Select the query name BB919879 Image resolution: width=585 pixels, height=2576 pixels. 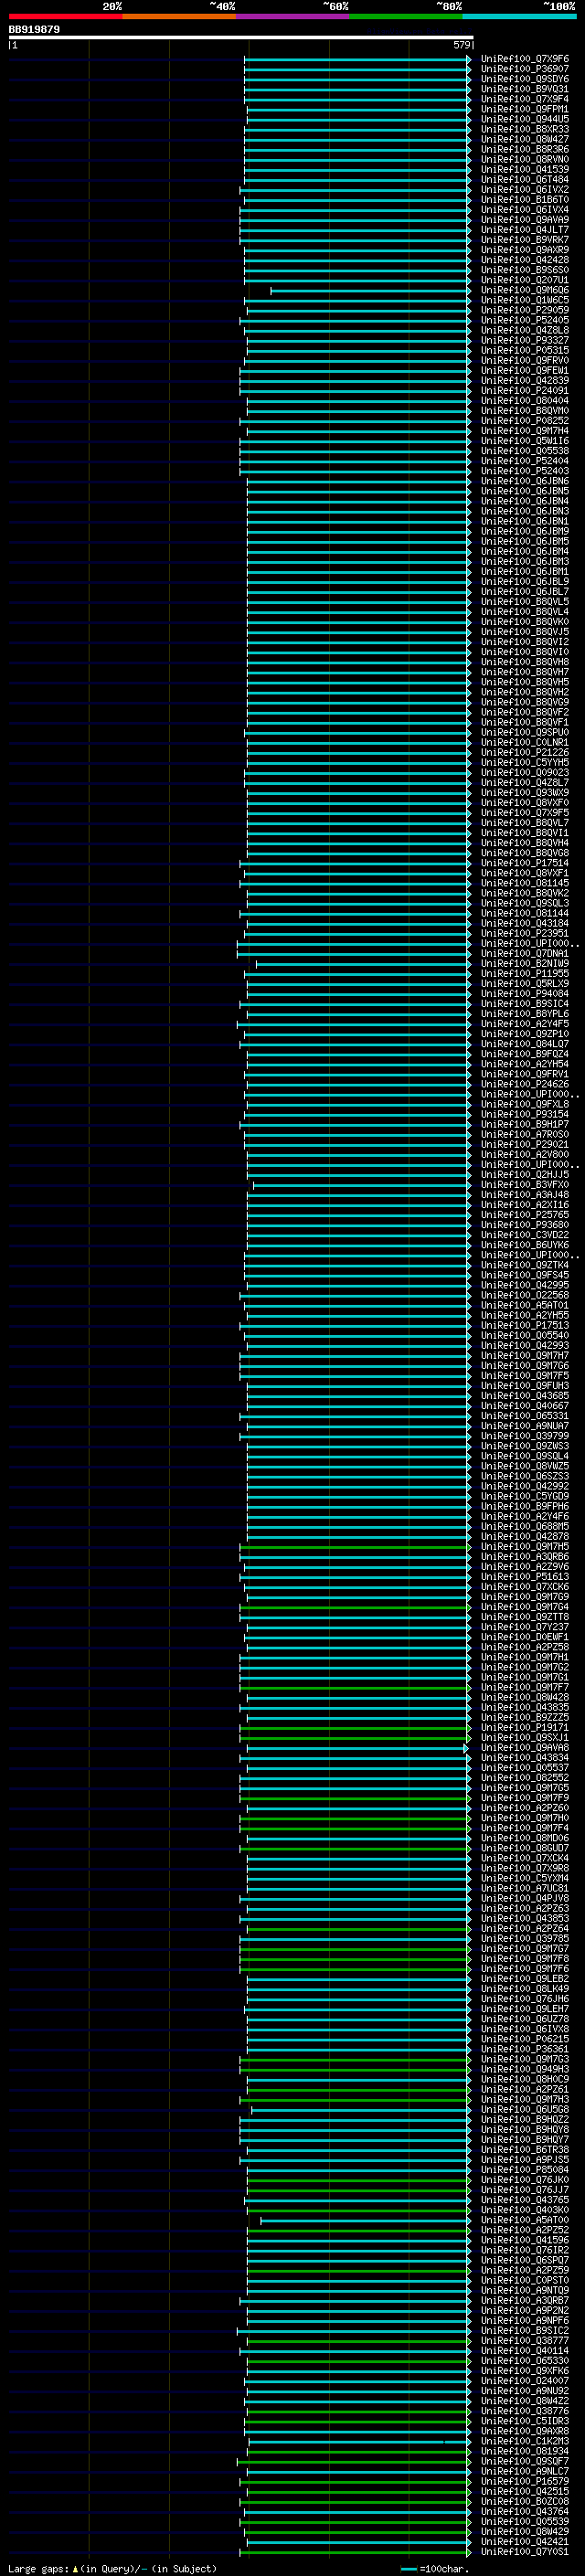(34, 29)
